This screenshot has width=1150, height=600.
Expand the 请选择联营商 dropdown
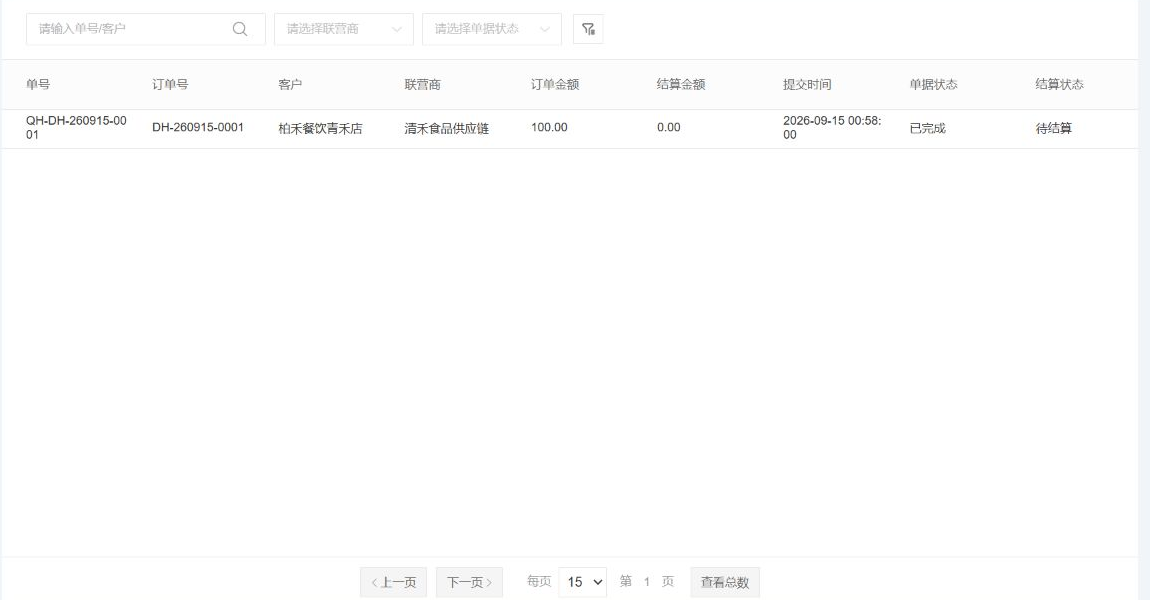click(x=344, y=29)
